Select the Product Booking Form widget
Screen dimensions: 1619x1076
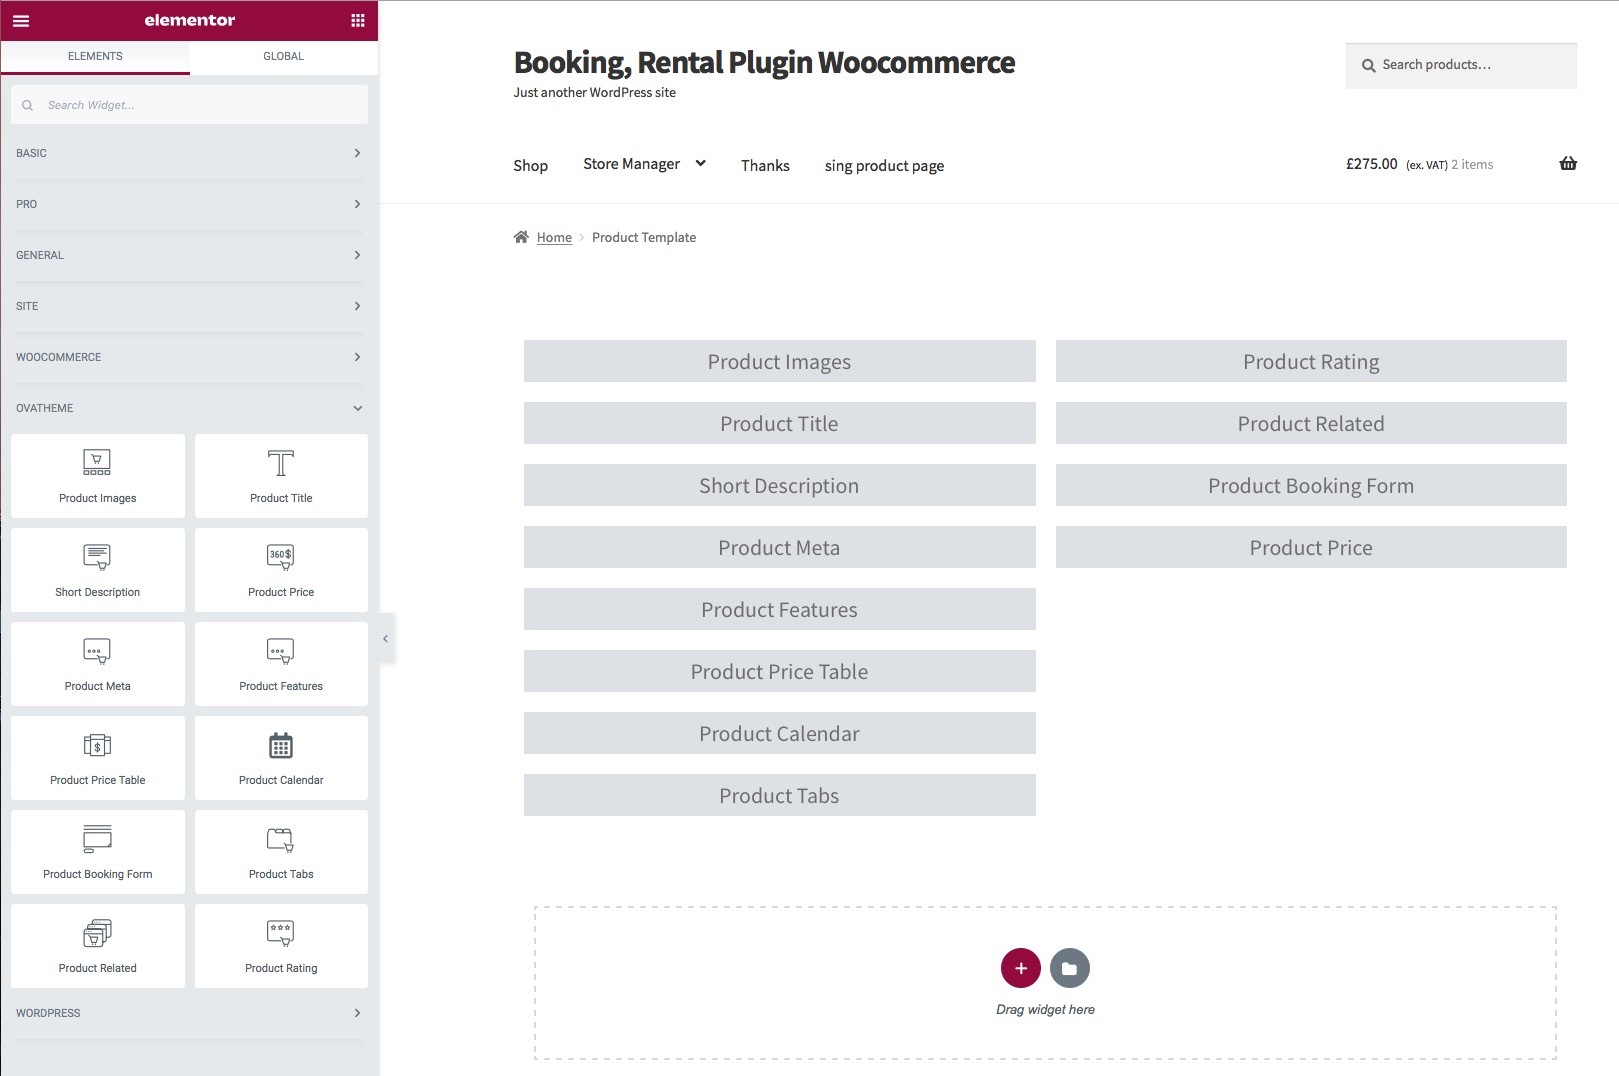pyautogui.click(x=98, y=852)
